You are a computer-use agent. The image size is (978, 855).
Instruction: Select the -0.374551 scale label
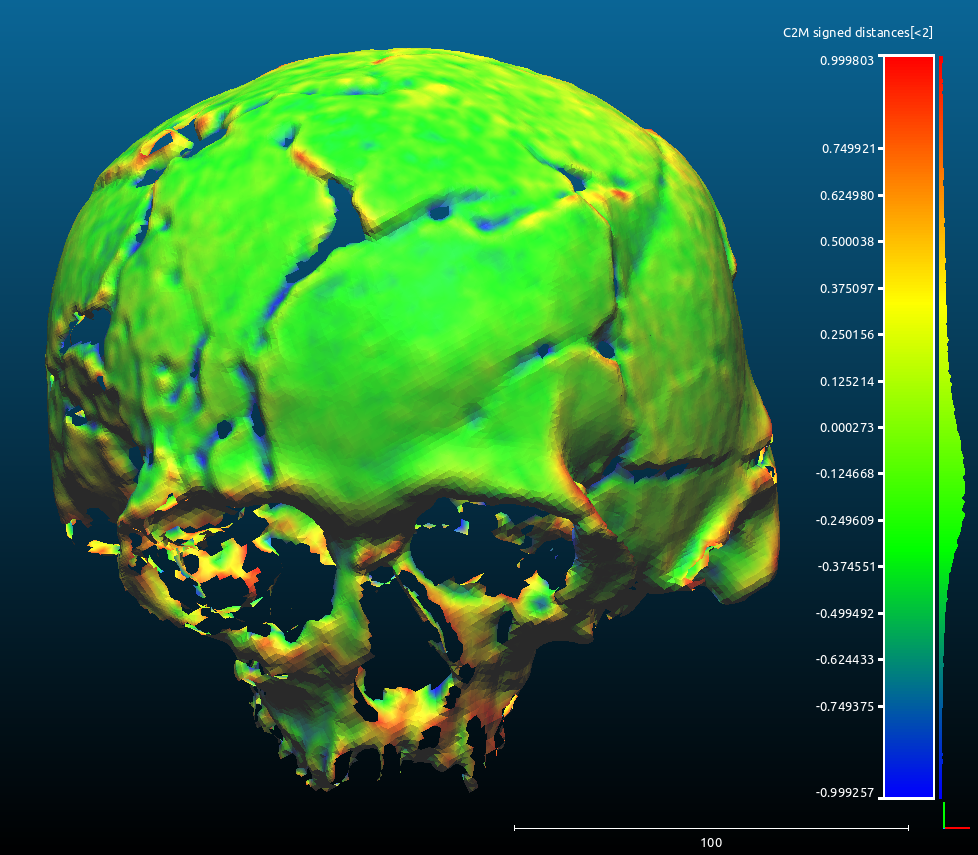point(846,567)
